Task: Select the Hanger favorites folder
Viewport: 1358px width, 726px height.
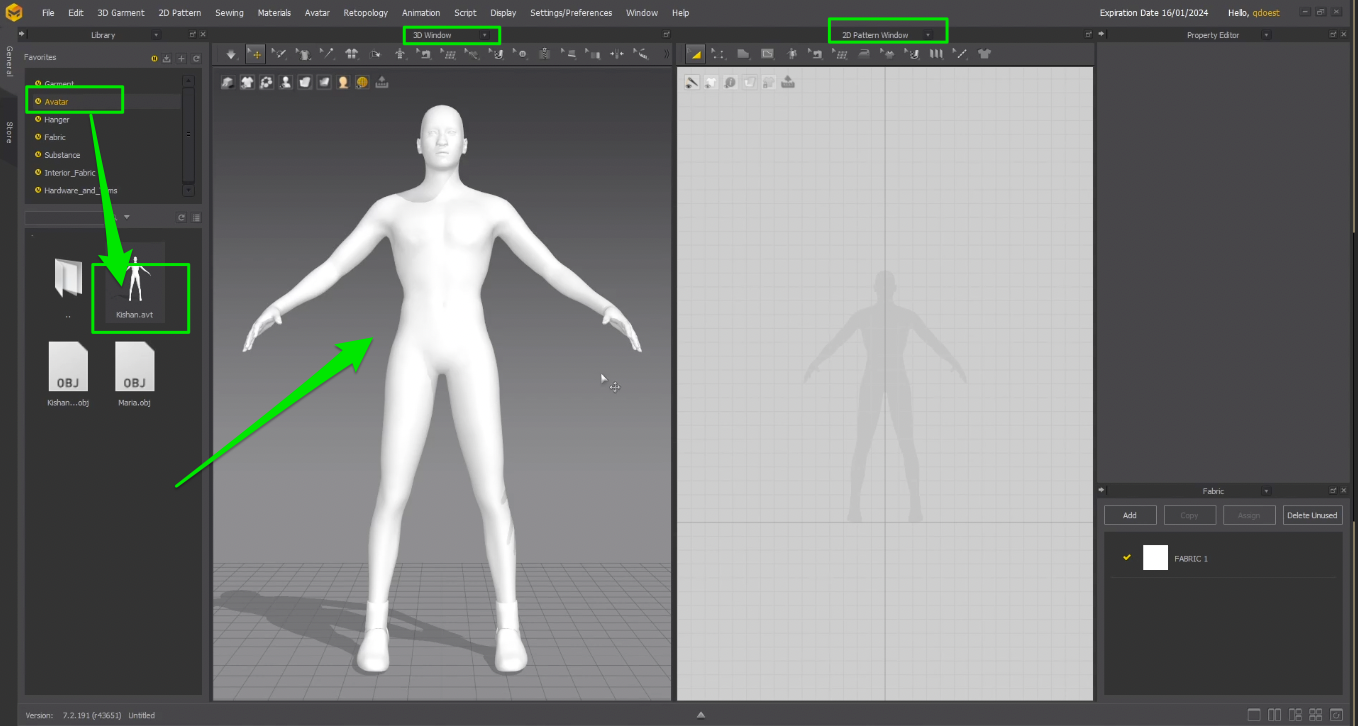Action: point(57,120)
